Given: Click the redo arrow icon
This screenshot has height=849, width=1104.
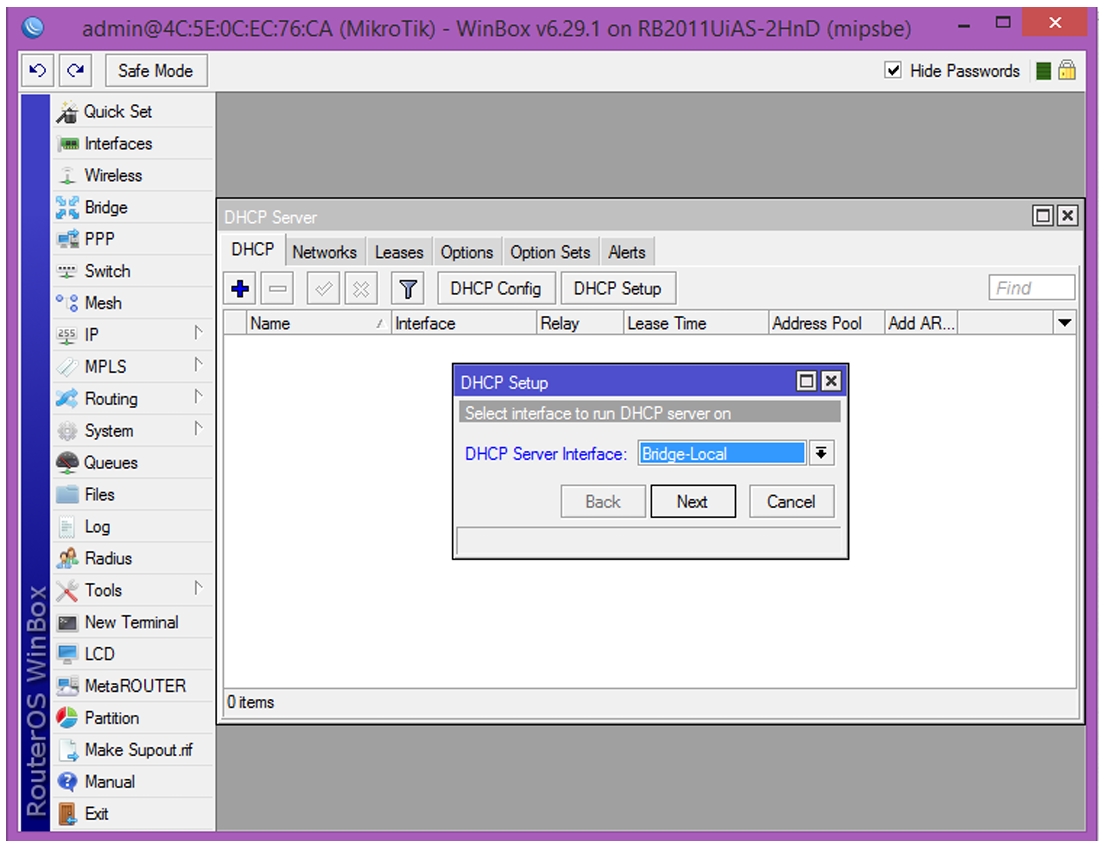Looking at the screenshot, I should pos(75,70).
